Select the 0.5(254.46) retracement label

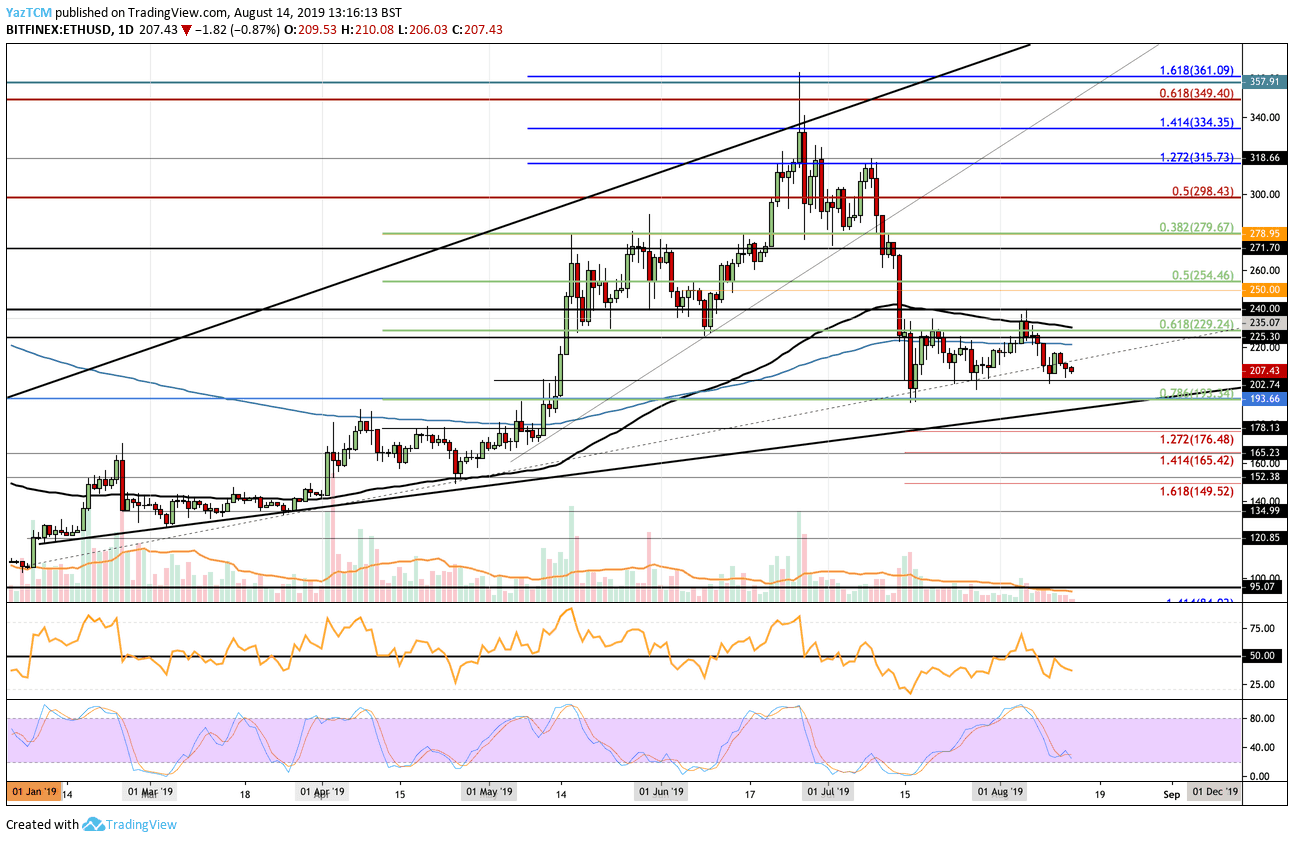coord(1203,276)
